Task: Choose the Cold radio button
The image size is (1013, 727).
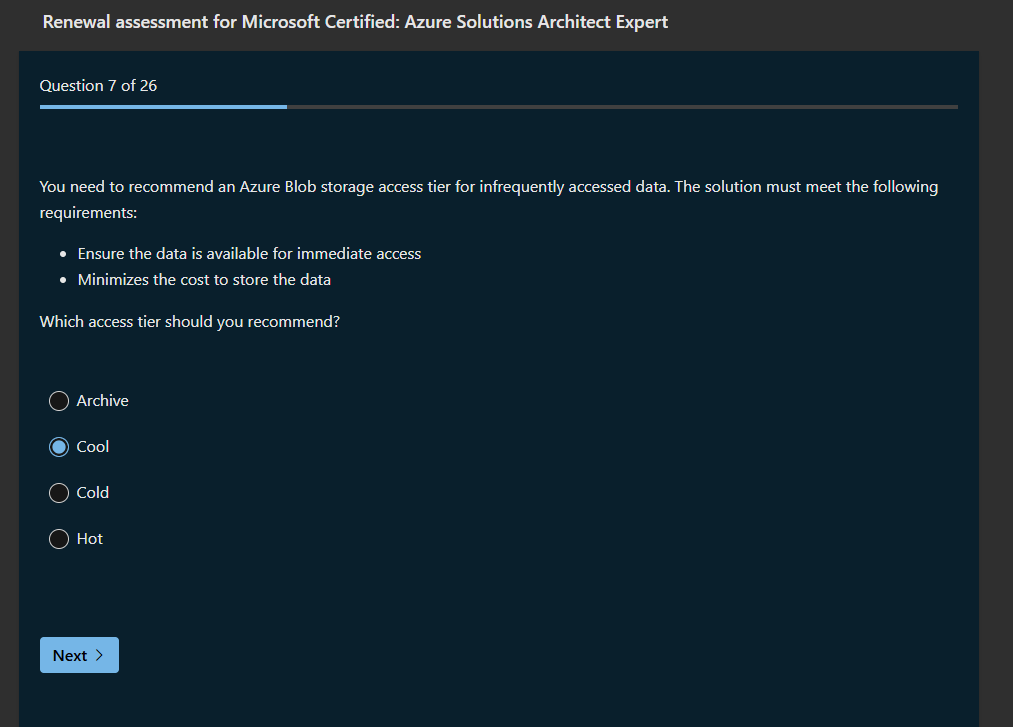Action: (59, 493)
